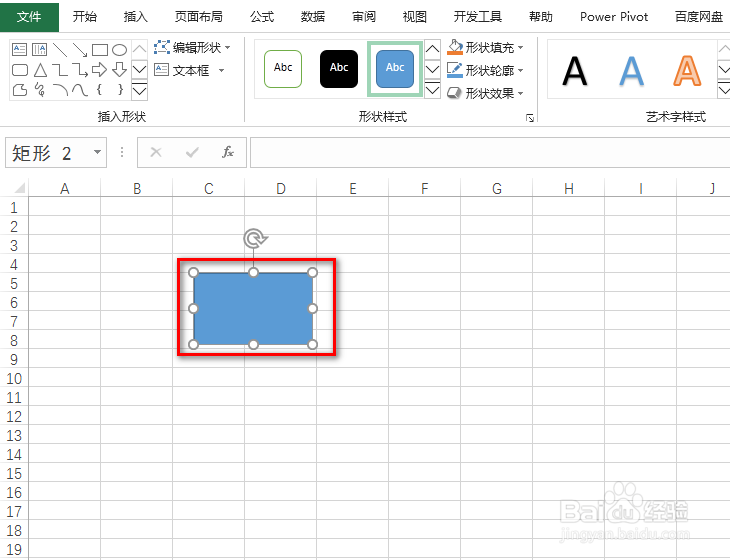Apply the blue WordArt style A
Image resolution: width=730 pixels, height=560 pixels.
631,71
